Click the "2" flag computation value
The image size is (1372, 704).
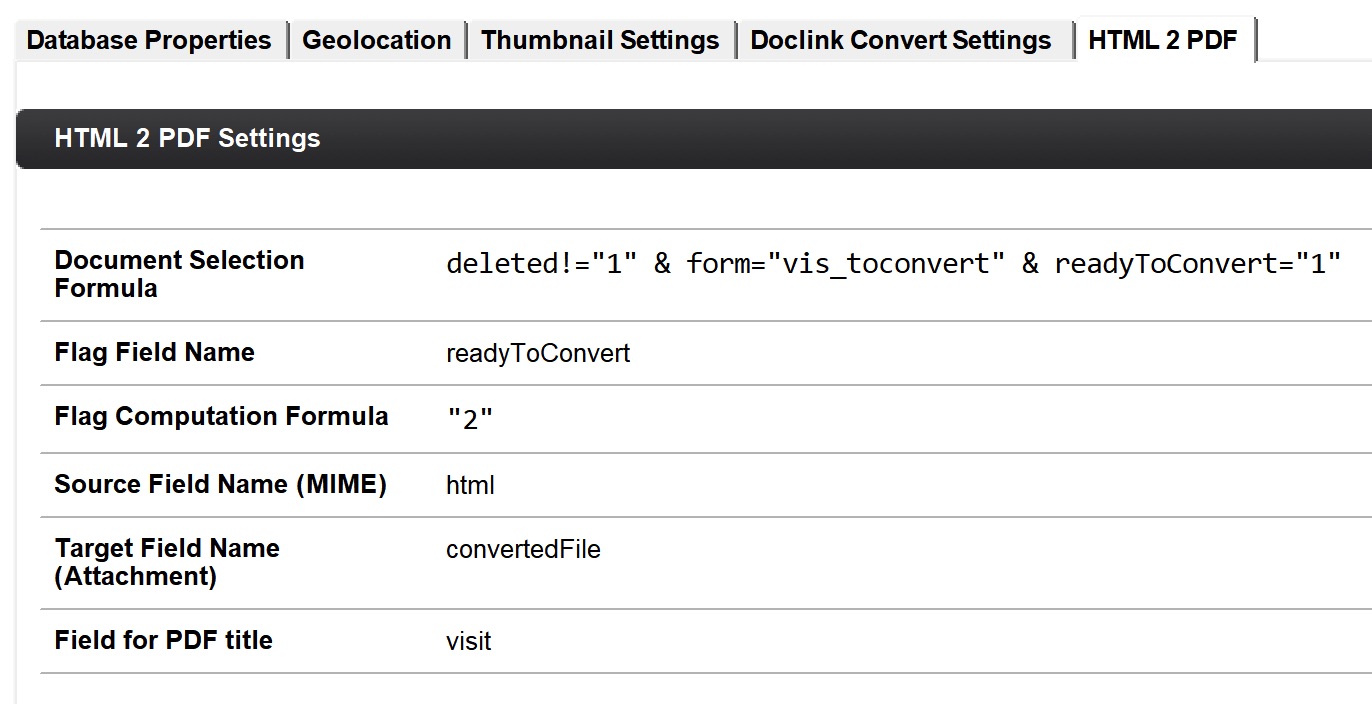pos(470,419)
